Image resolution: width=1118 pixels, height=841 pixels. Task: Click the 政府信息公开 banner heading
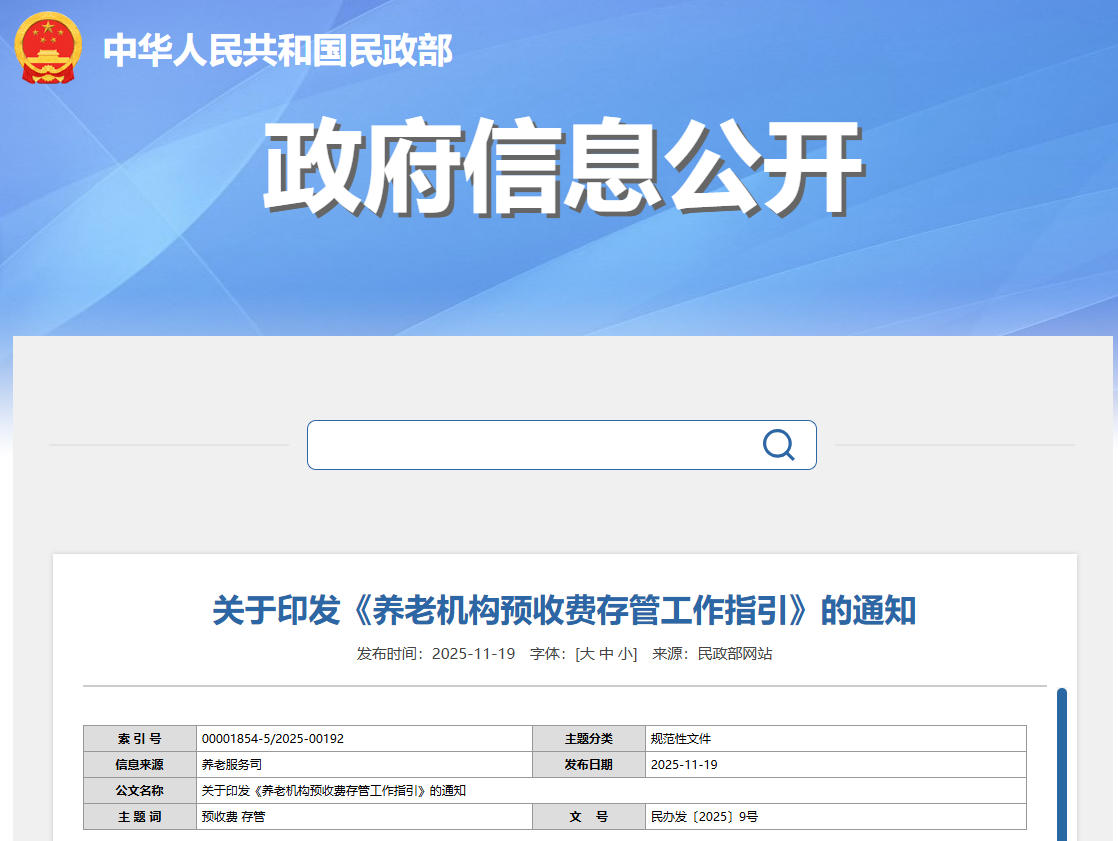(563, 168)
